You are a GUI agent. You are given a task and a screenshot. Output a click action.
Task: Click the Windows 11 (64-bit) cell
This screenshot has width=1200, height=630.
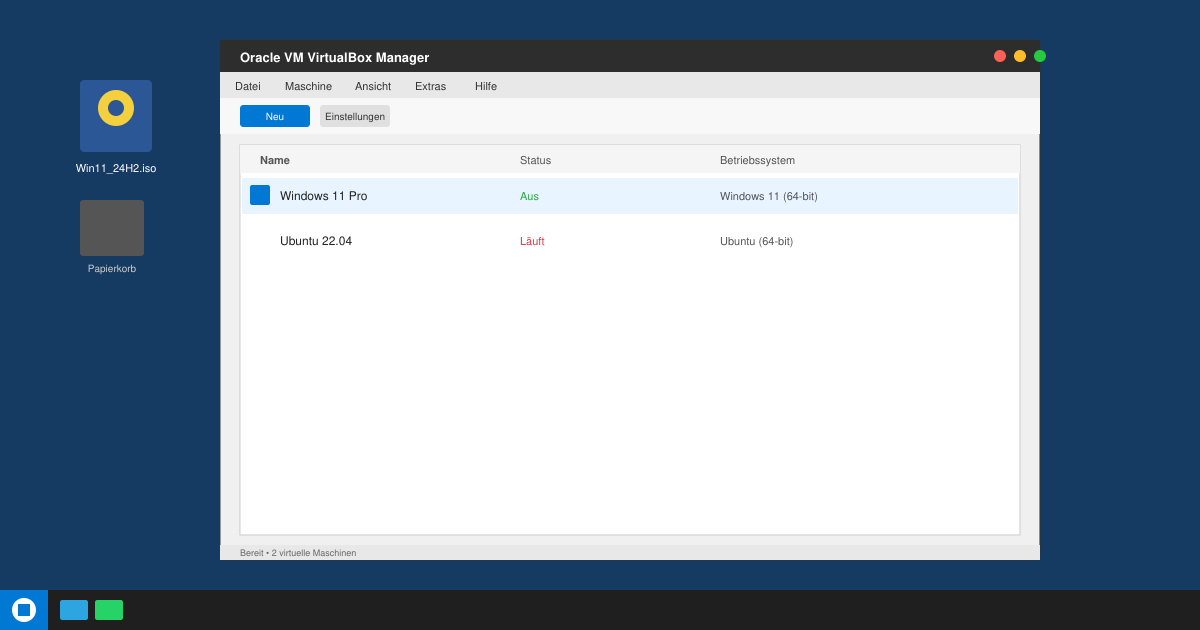[769, 196]
